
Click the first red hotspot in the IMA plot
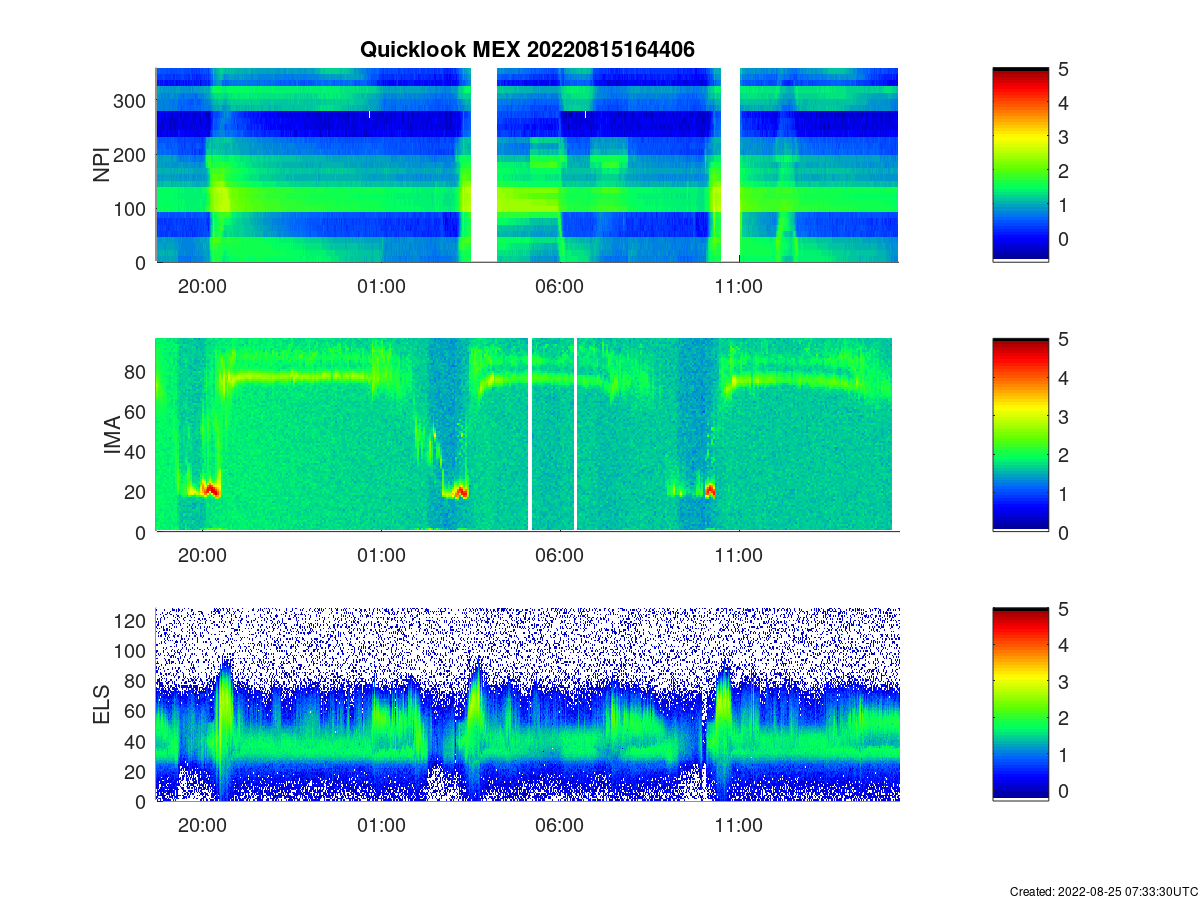coord(210,489)
